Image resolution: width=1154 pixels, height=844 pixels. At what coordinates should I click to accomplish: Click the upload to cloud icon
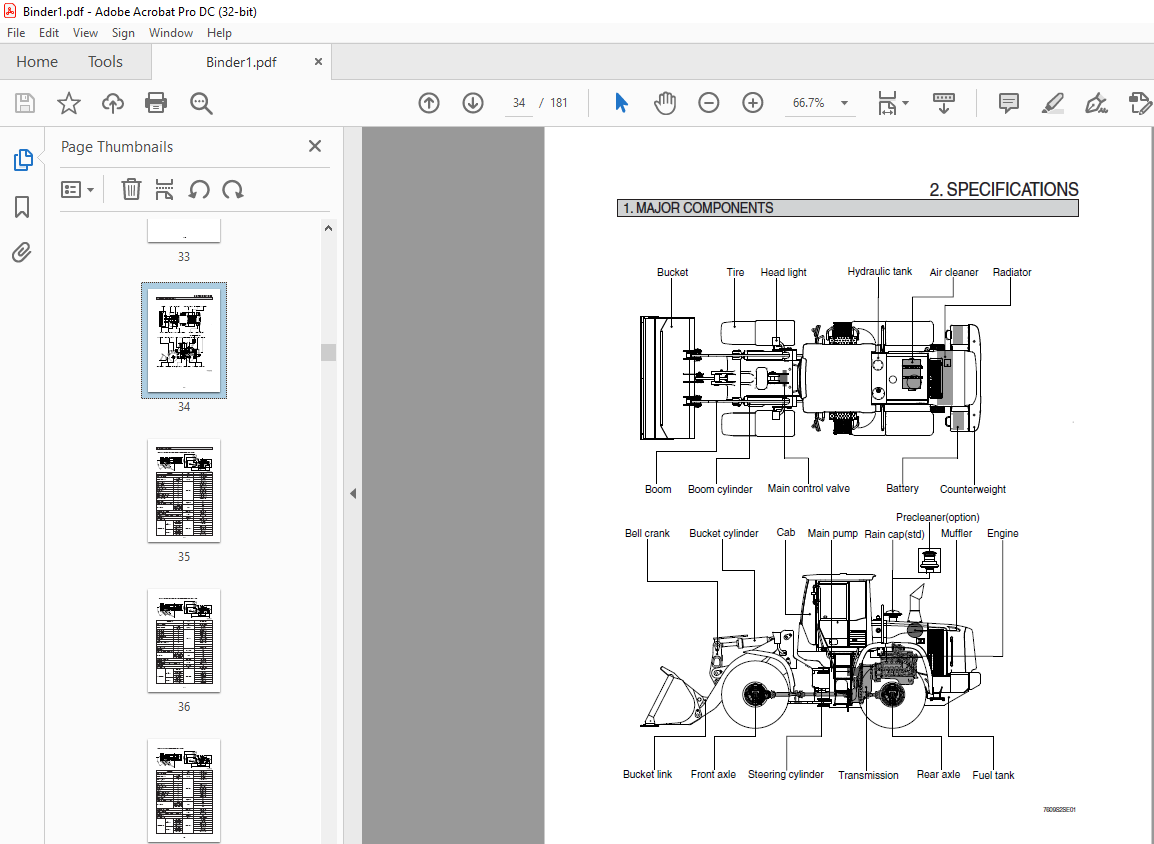pos(113,103)
